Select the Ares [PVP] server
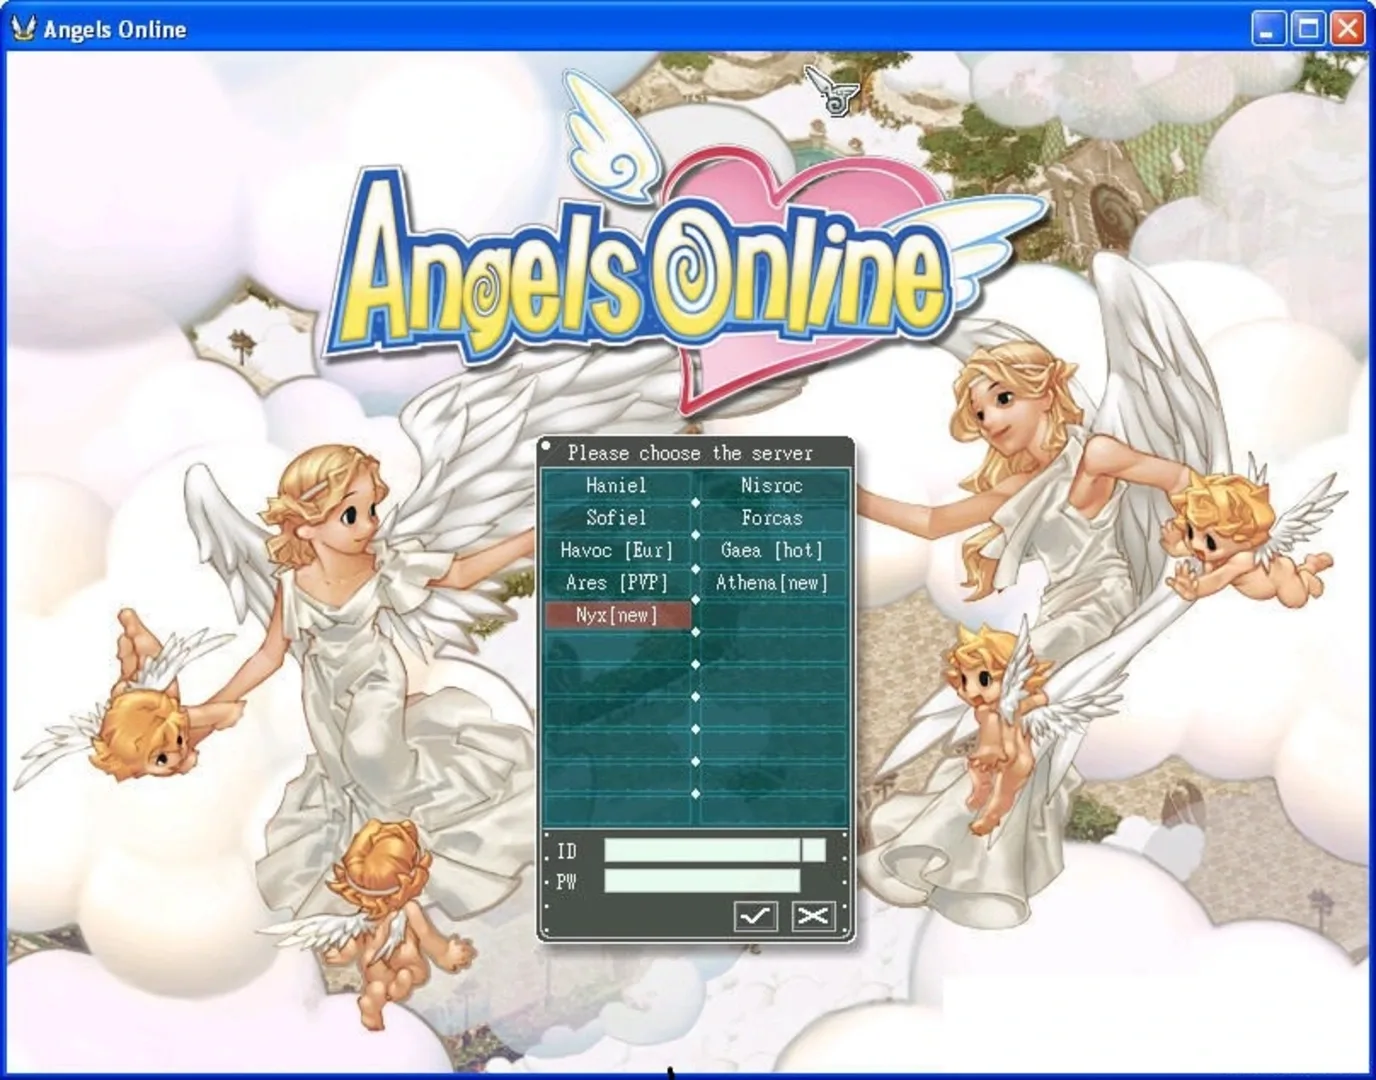The image size is (1376, 1080). click(x=617, y=582)
